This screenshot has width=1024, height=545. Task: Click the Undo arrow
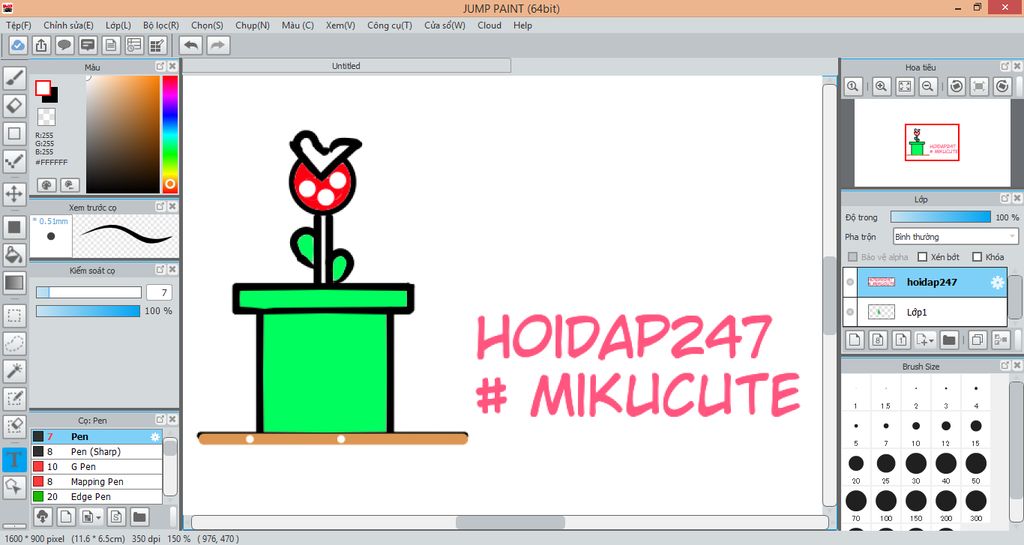191,45
